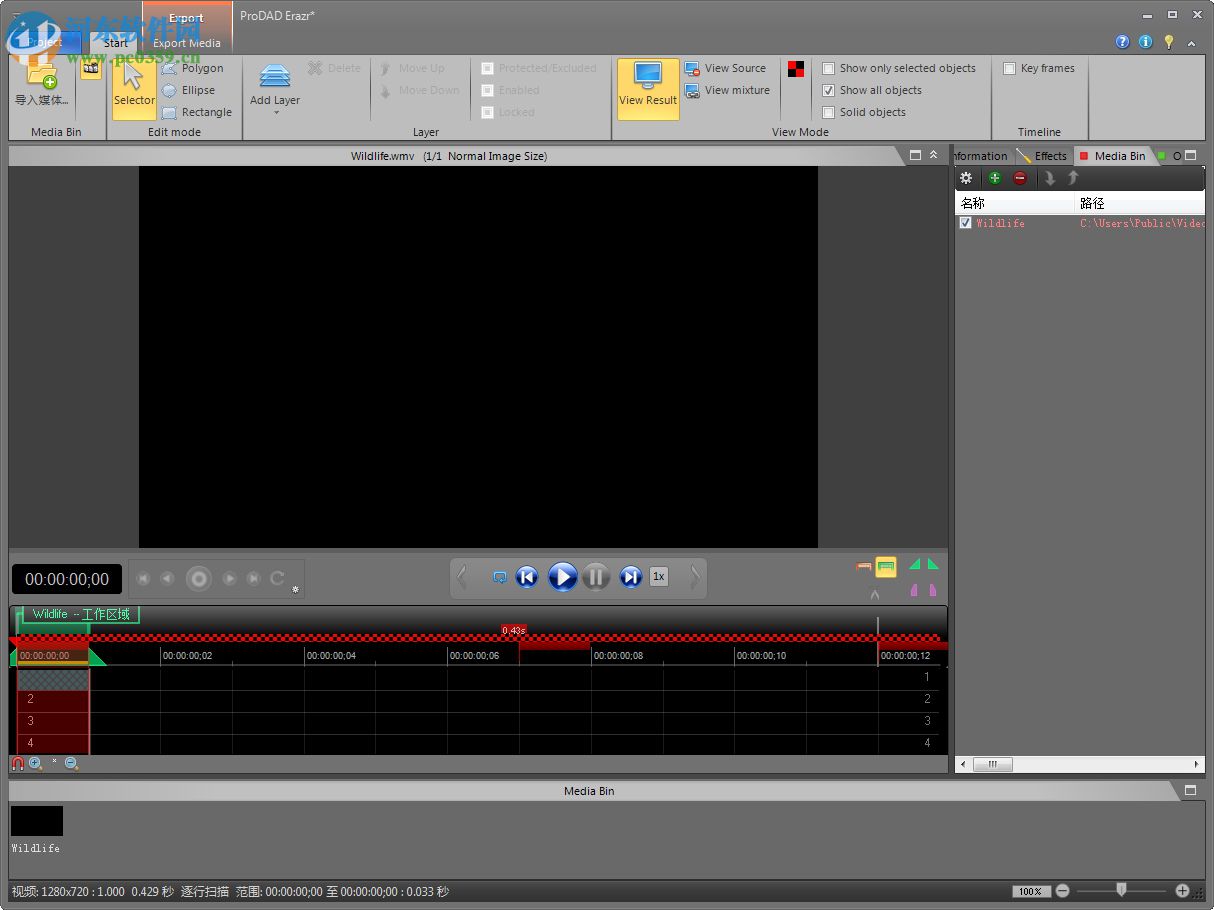Screen dimensions: 1214x910
Task: Open the blue question mark Help icon
Action: 1122,42
